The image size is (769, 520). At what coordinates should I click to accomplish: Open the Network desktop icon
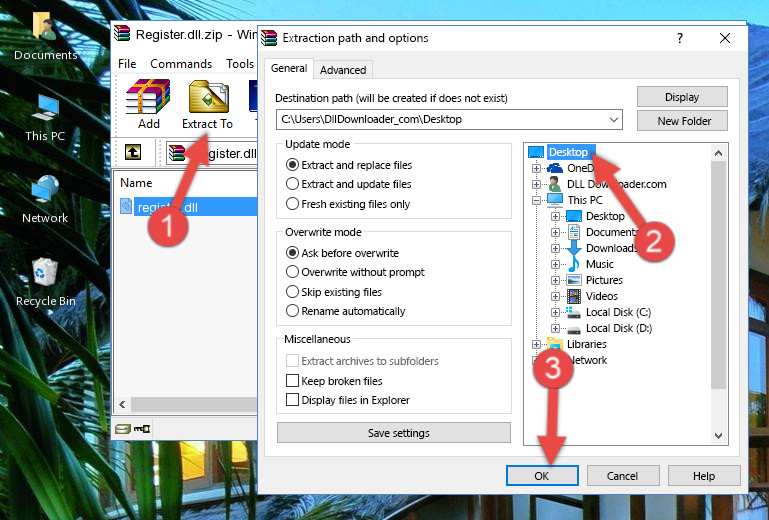tap(44, 198)
